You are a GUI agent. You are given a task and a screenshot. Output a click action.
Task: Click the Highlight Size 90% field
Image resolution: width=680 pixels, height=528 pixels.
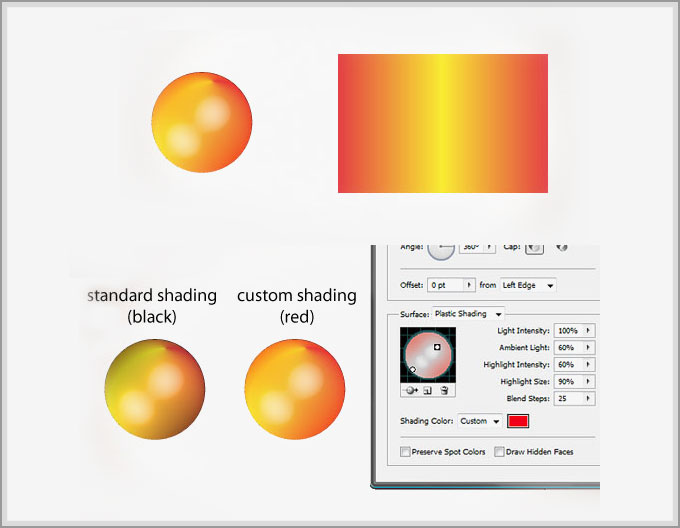point(569,381)
